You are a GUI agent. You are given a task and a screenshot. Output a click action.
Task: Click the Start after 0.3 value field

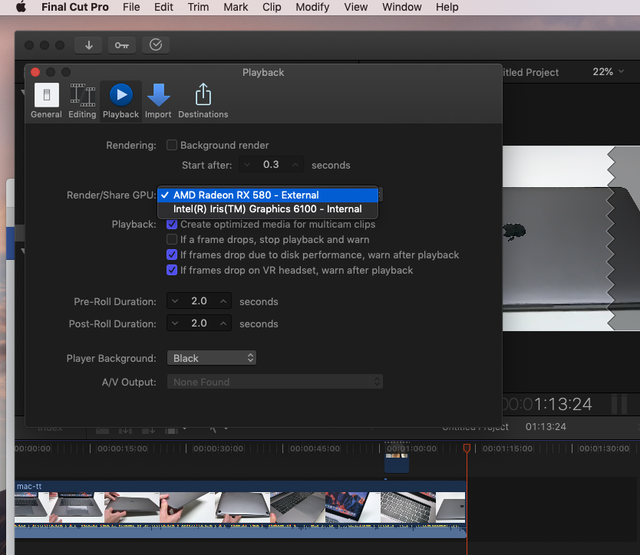[x=271, y=164]
